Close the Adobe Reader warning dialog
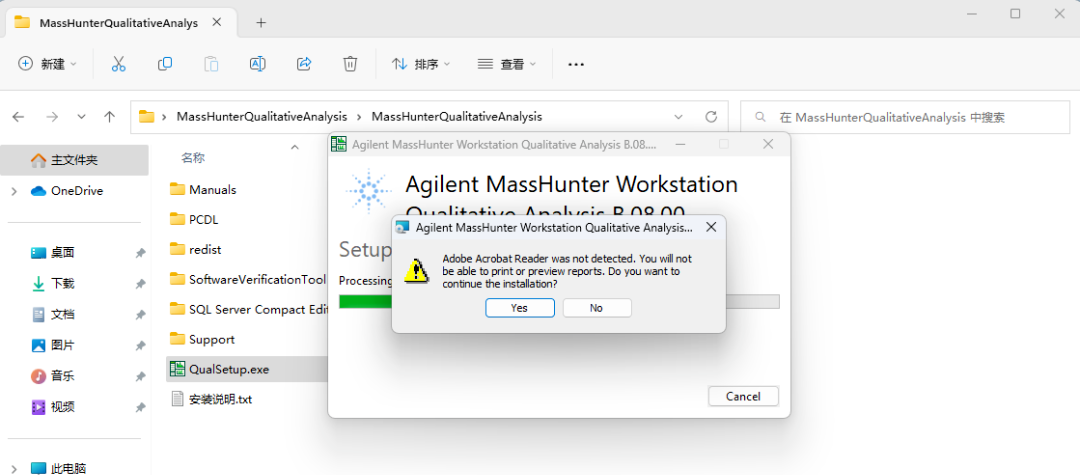Screen dimensions: 1080x475 click(x=712, y=226)
